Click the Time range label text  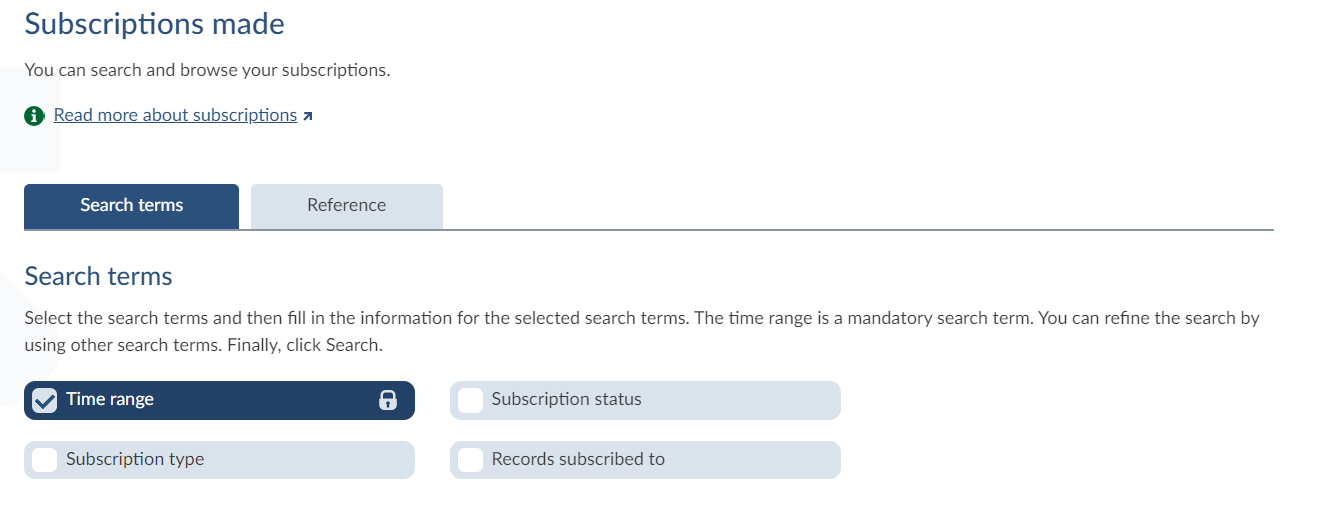click(110, 399)
